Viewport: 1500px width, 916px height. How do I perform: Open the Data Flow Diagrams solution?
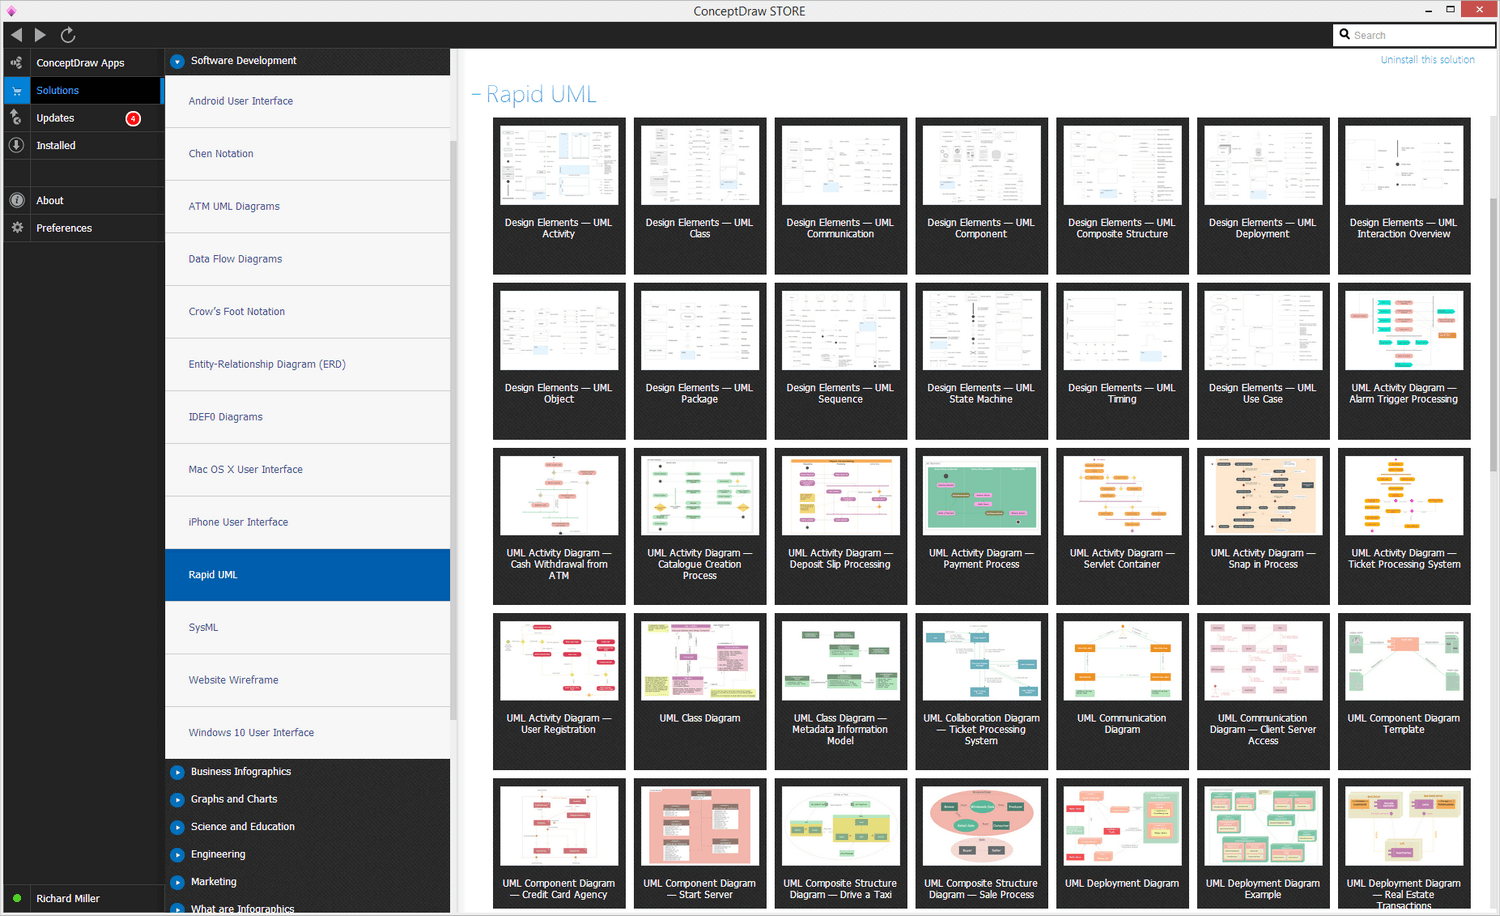click(307, 259)
